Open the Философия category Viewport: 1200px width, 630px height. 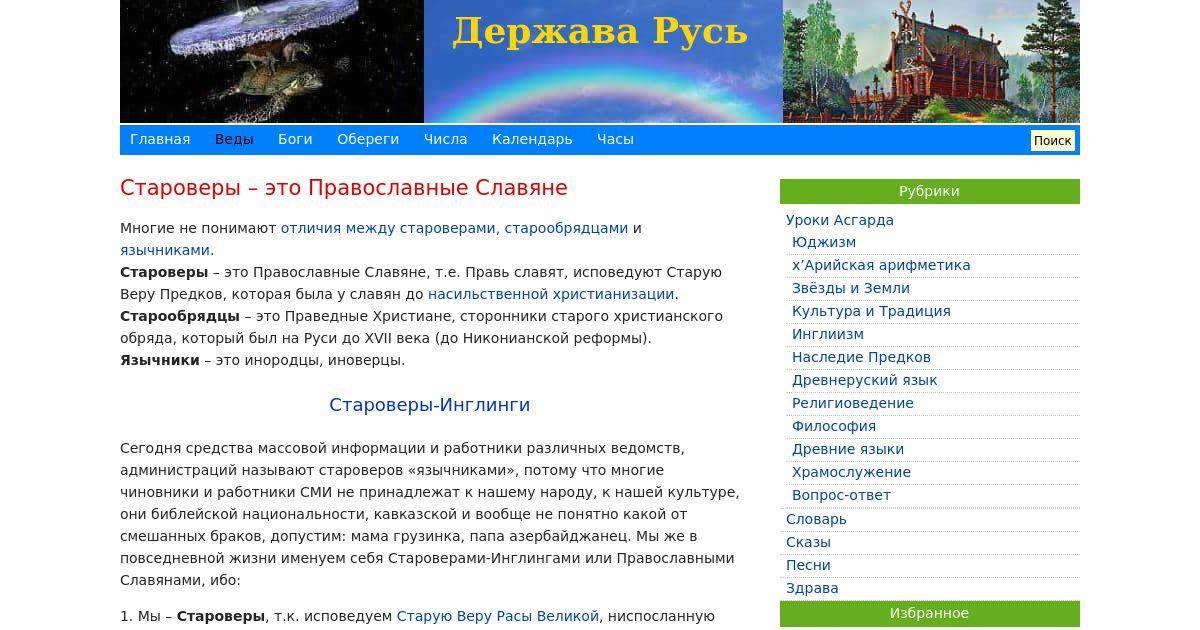(834, 426)
